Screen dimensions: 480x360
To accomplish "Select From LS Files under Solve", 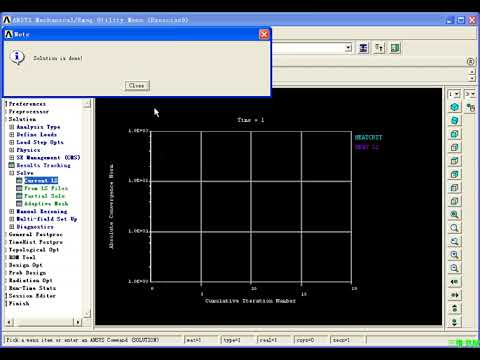I will click(46, 188).
